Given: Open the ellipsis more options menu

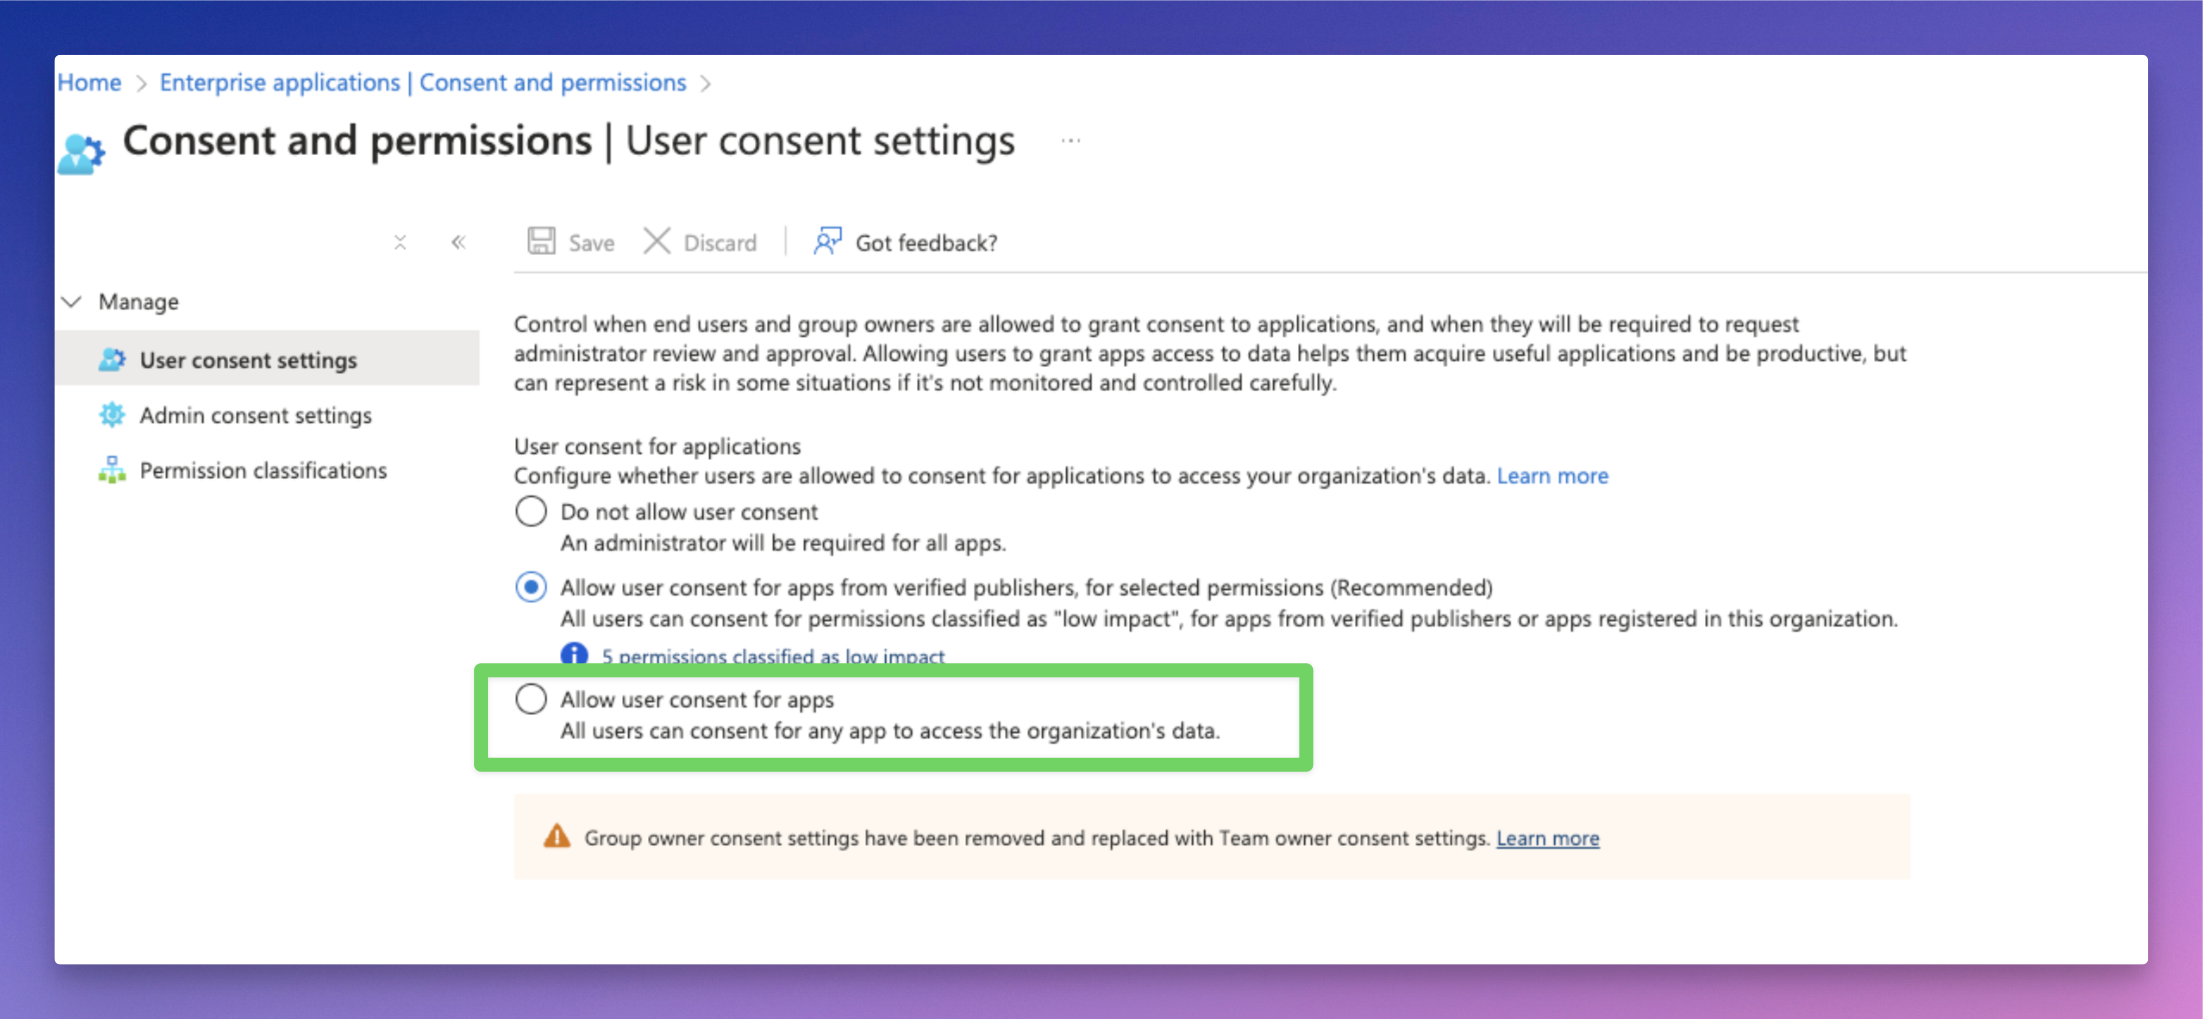Looking at the screenshot, I should (1071, 141).
